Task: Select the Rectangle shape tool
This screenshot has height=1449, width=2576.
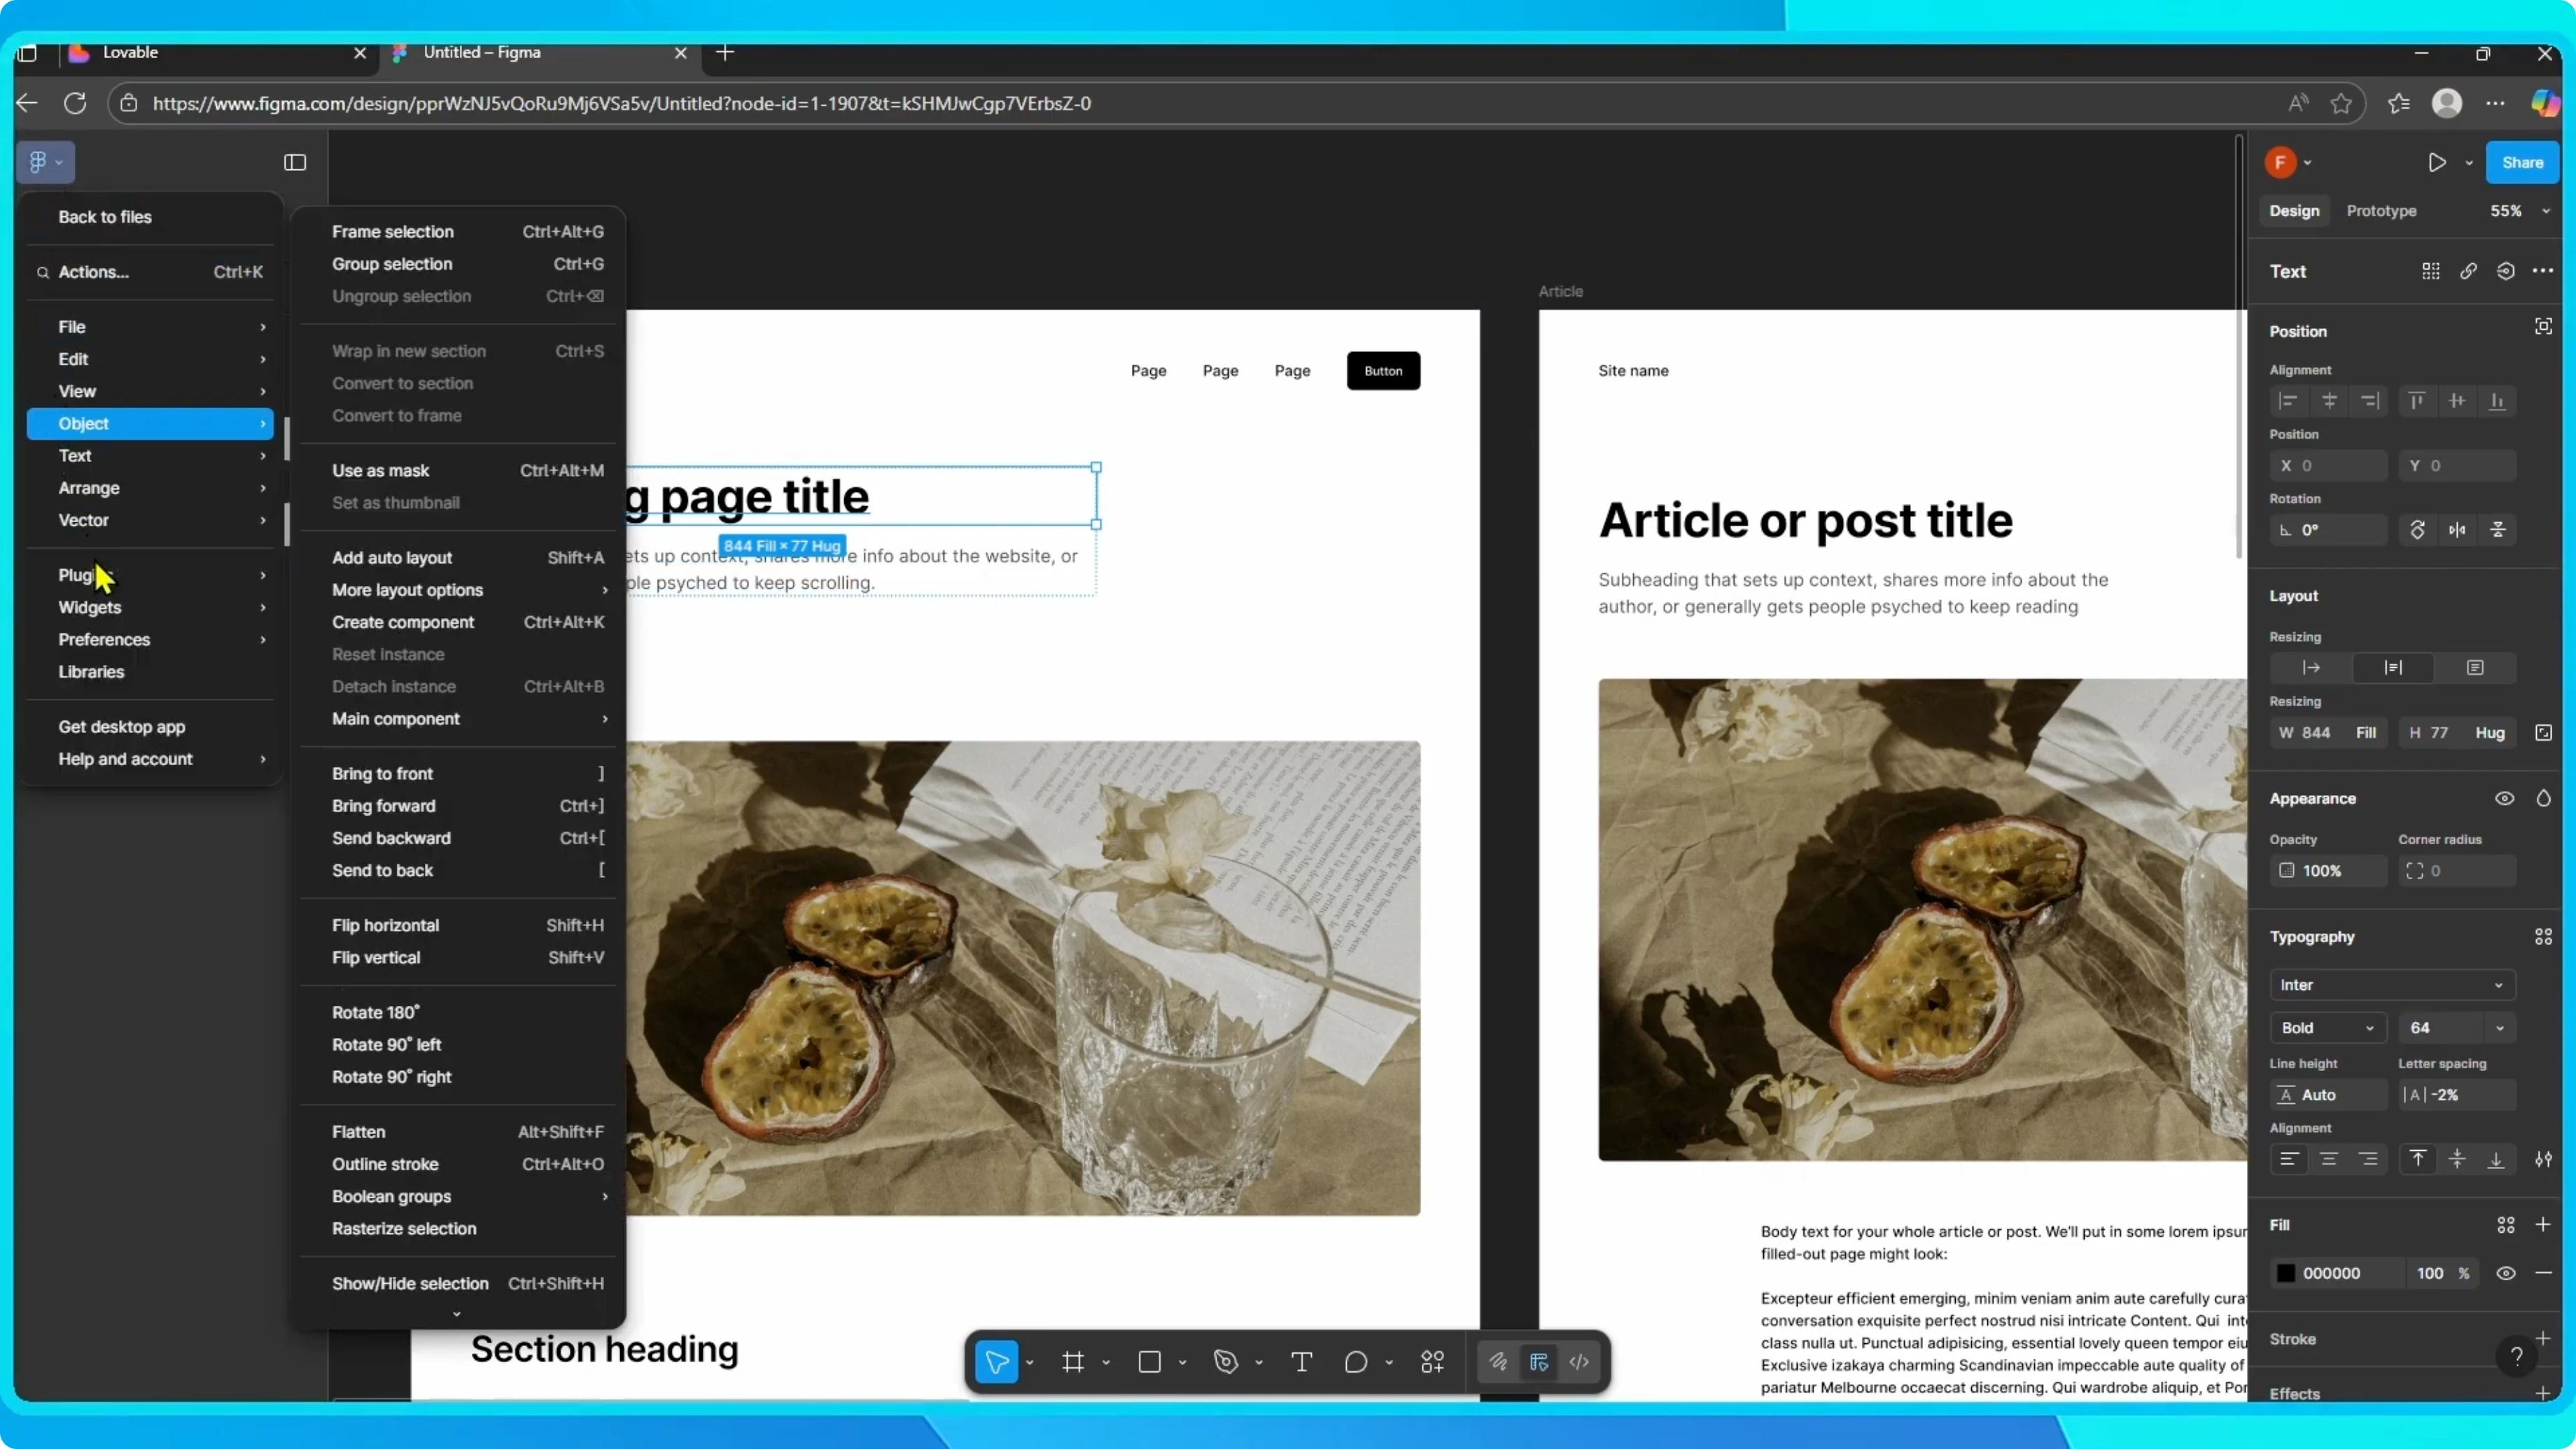Action: pos(1150,1361)
